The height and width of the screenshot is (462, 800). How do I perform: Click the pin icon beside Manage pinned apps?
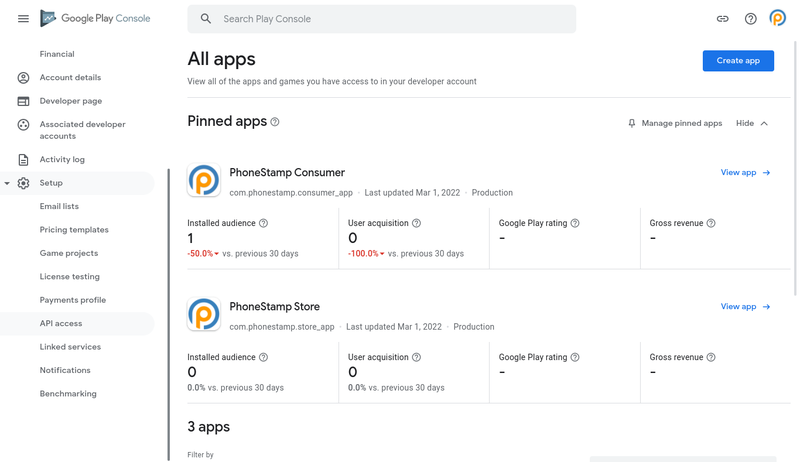pyautogui.click(x=632, y=123)
